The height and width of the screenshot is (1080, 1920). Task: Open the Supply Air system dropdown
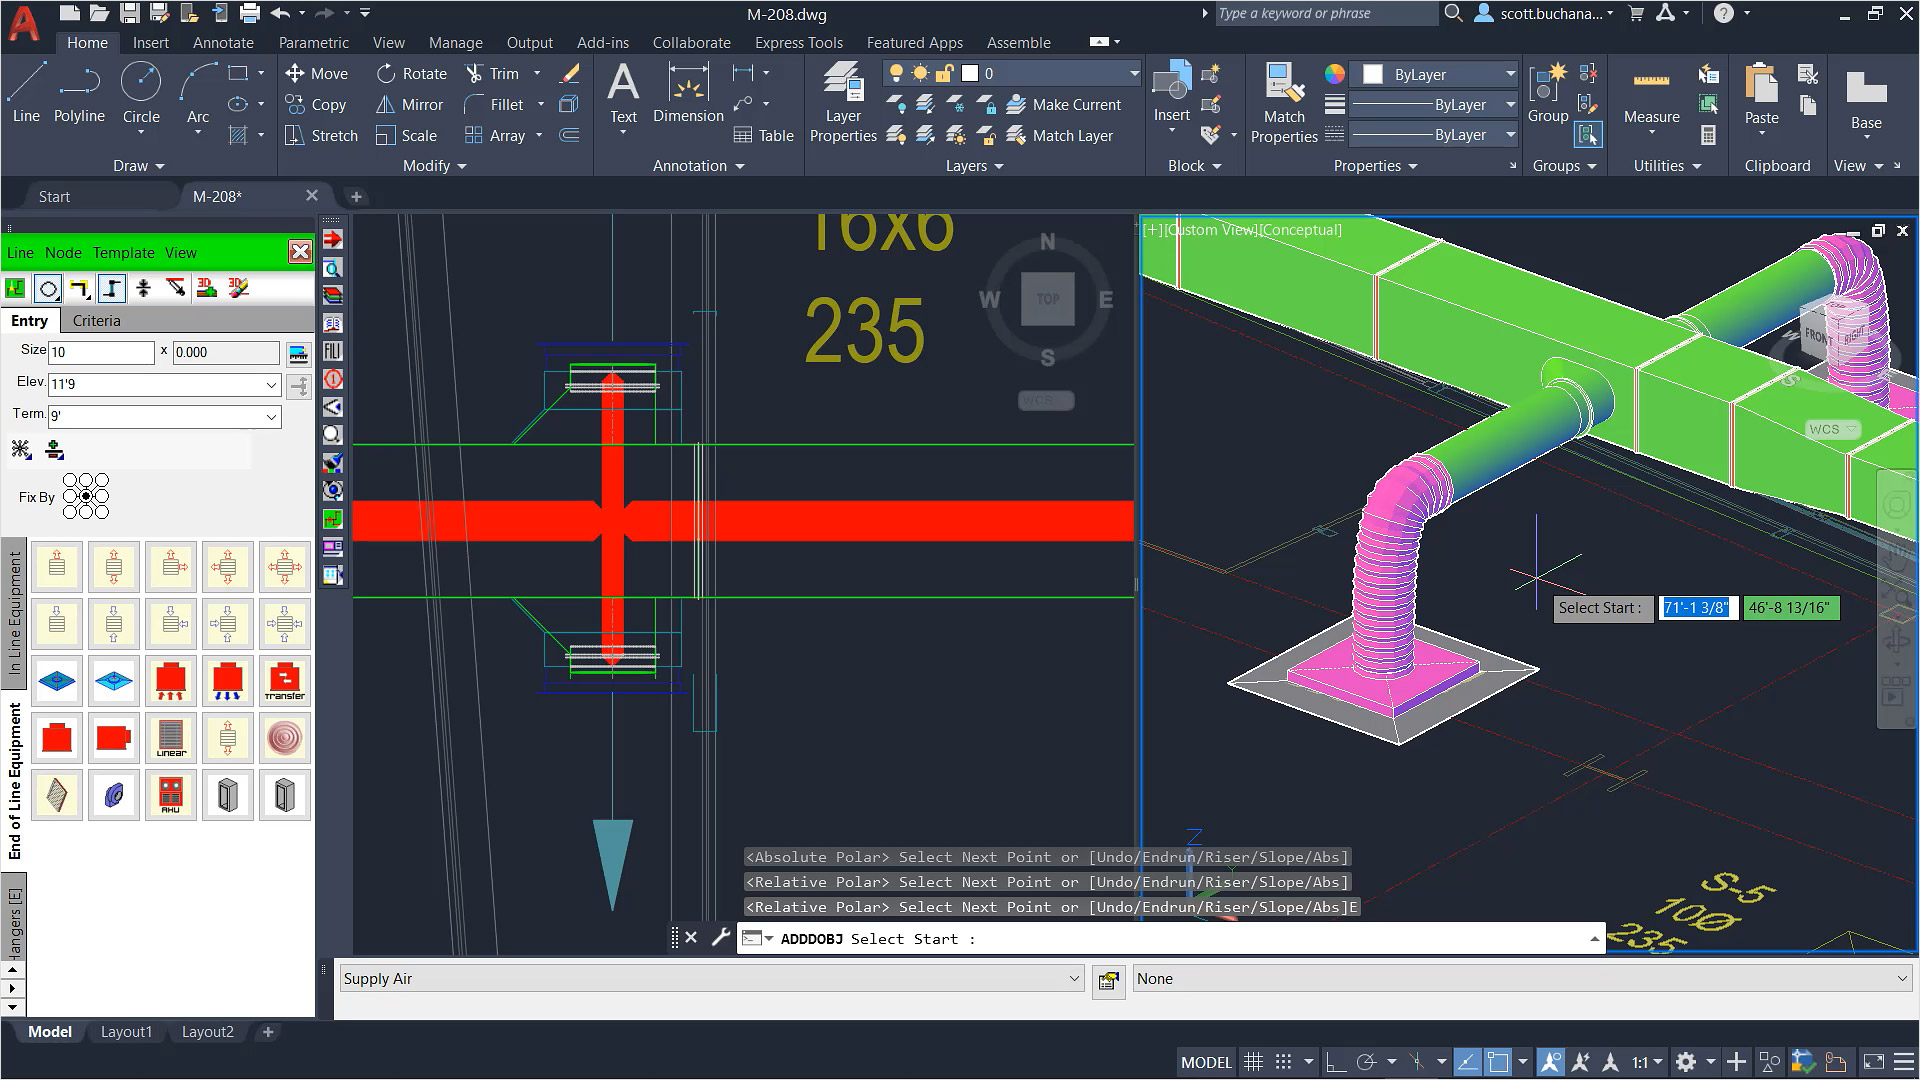pos(1074,979)
